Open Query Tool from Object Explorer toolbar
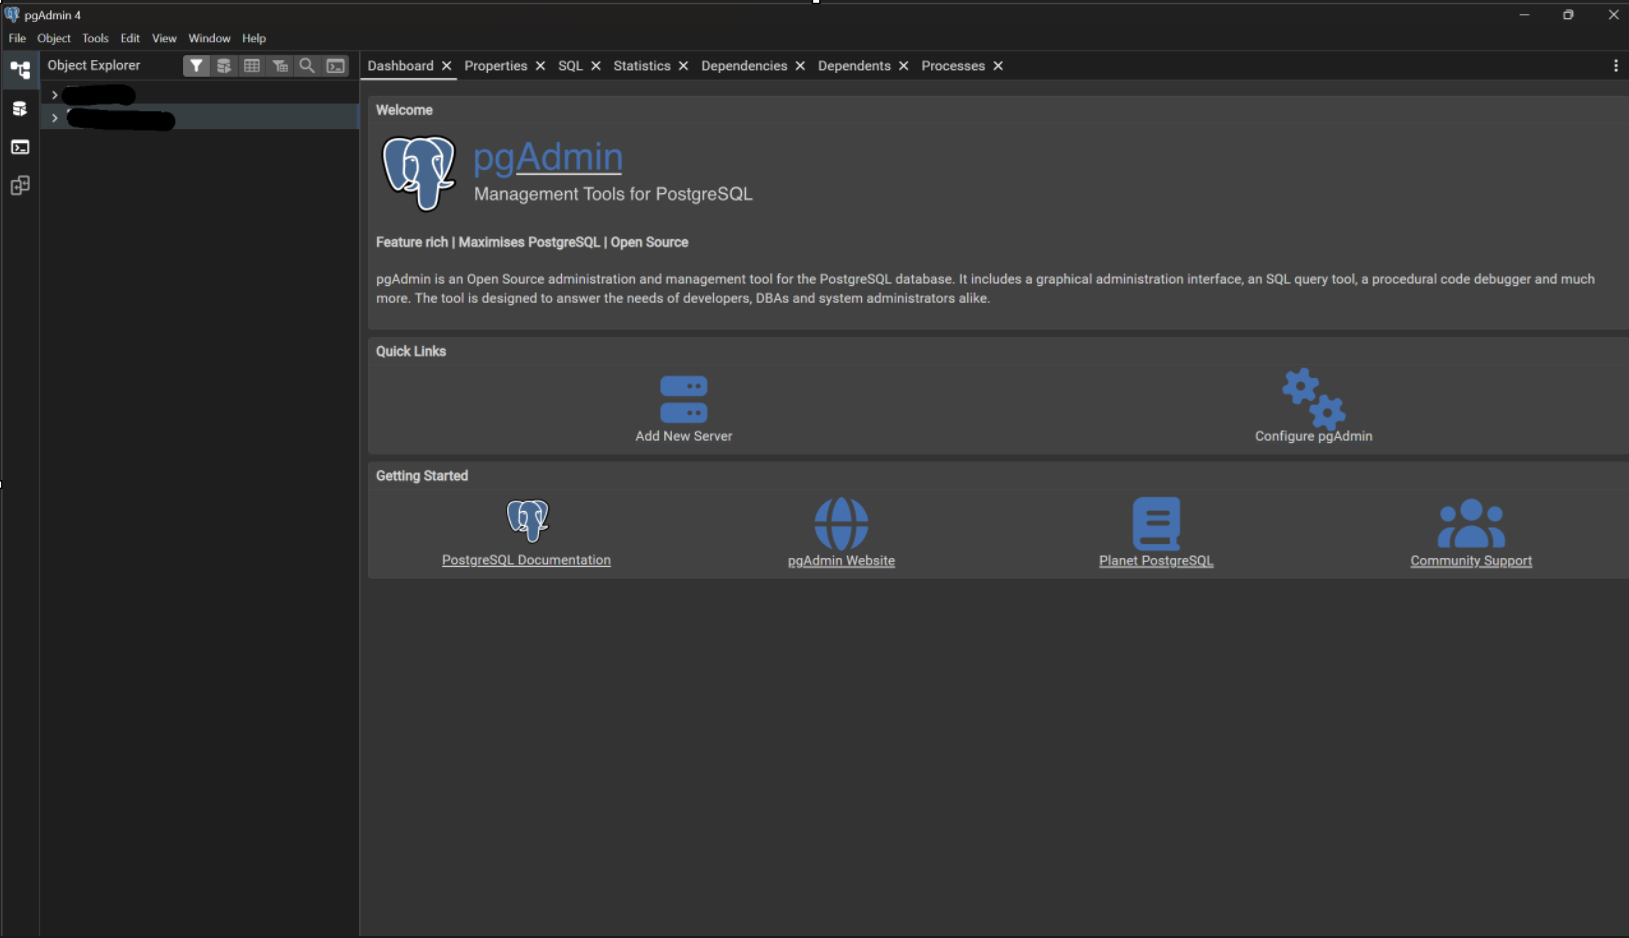 click(x=224, y=66)
